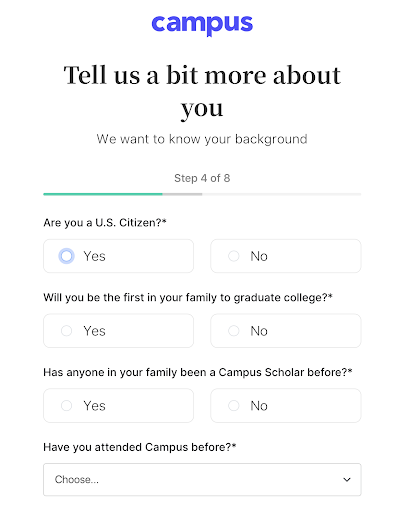Viewport: 408px width, 512px height.
Task: Click 'Has anyone in your family been a Campus Scholar' label
Action: tap(198, 372)
